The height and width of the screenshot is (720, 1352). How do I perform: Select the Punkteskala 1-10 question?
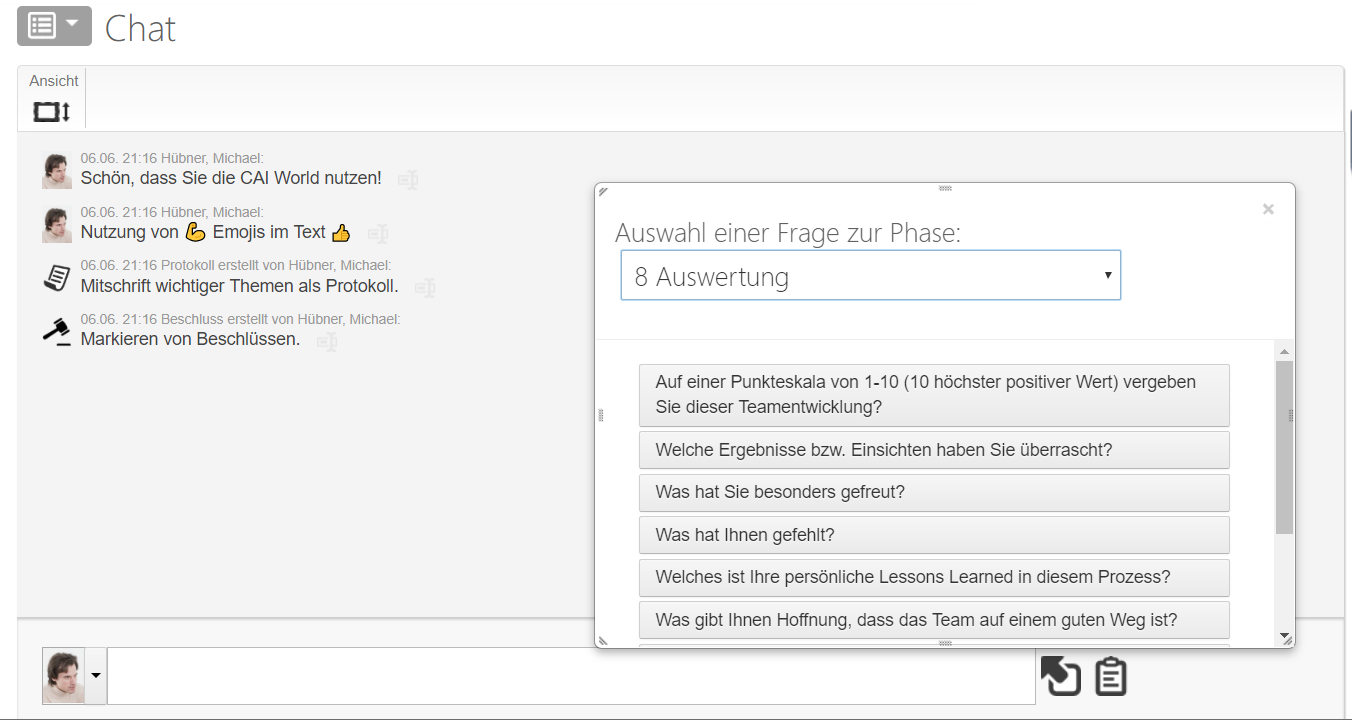[x=934, y=395]
